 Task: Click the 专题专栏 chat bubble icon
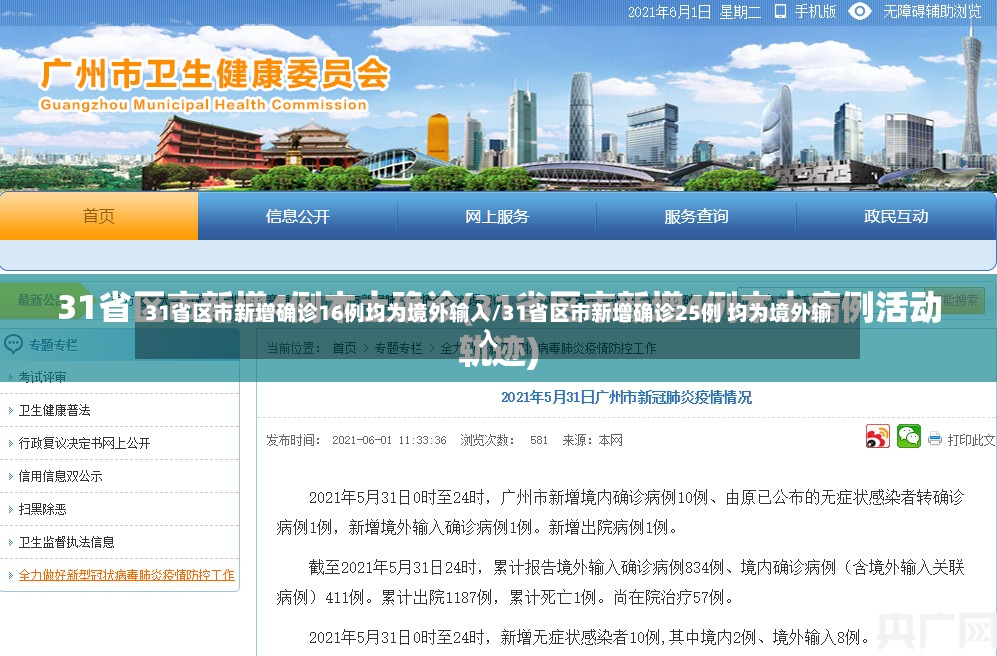point(13,345)
